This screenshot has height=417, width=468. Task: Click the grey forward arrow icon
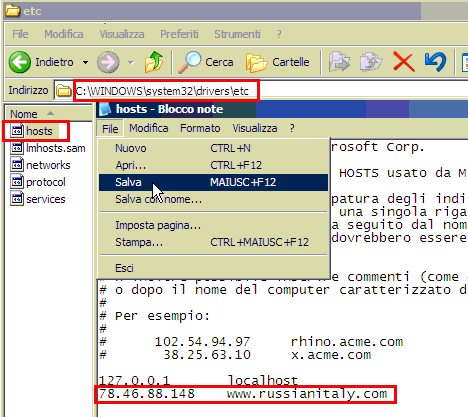tap(108, 62)
